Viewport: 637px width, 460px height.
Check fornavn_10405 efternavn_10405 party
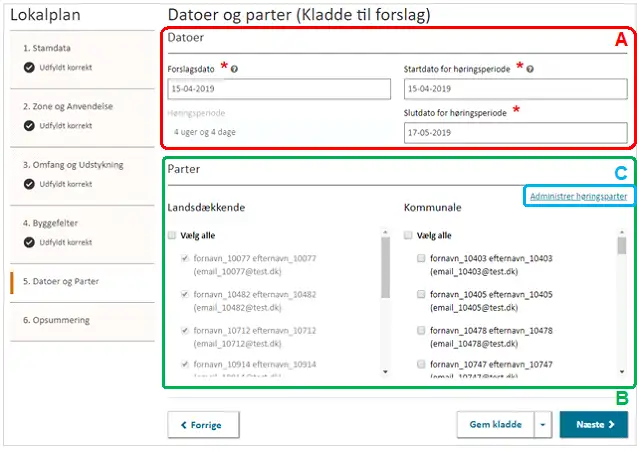(x=421, y=295)
